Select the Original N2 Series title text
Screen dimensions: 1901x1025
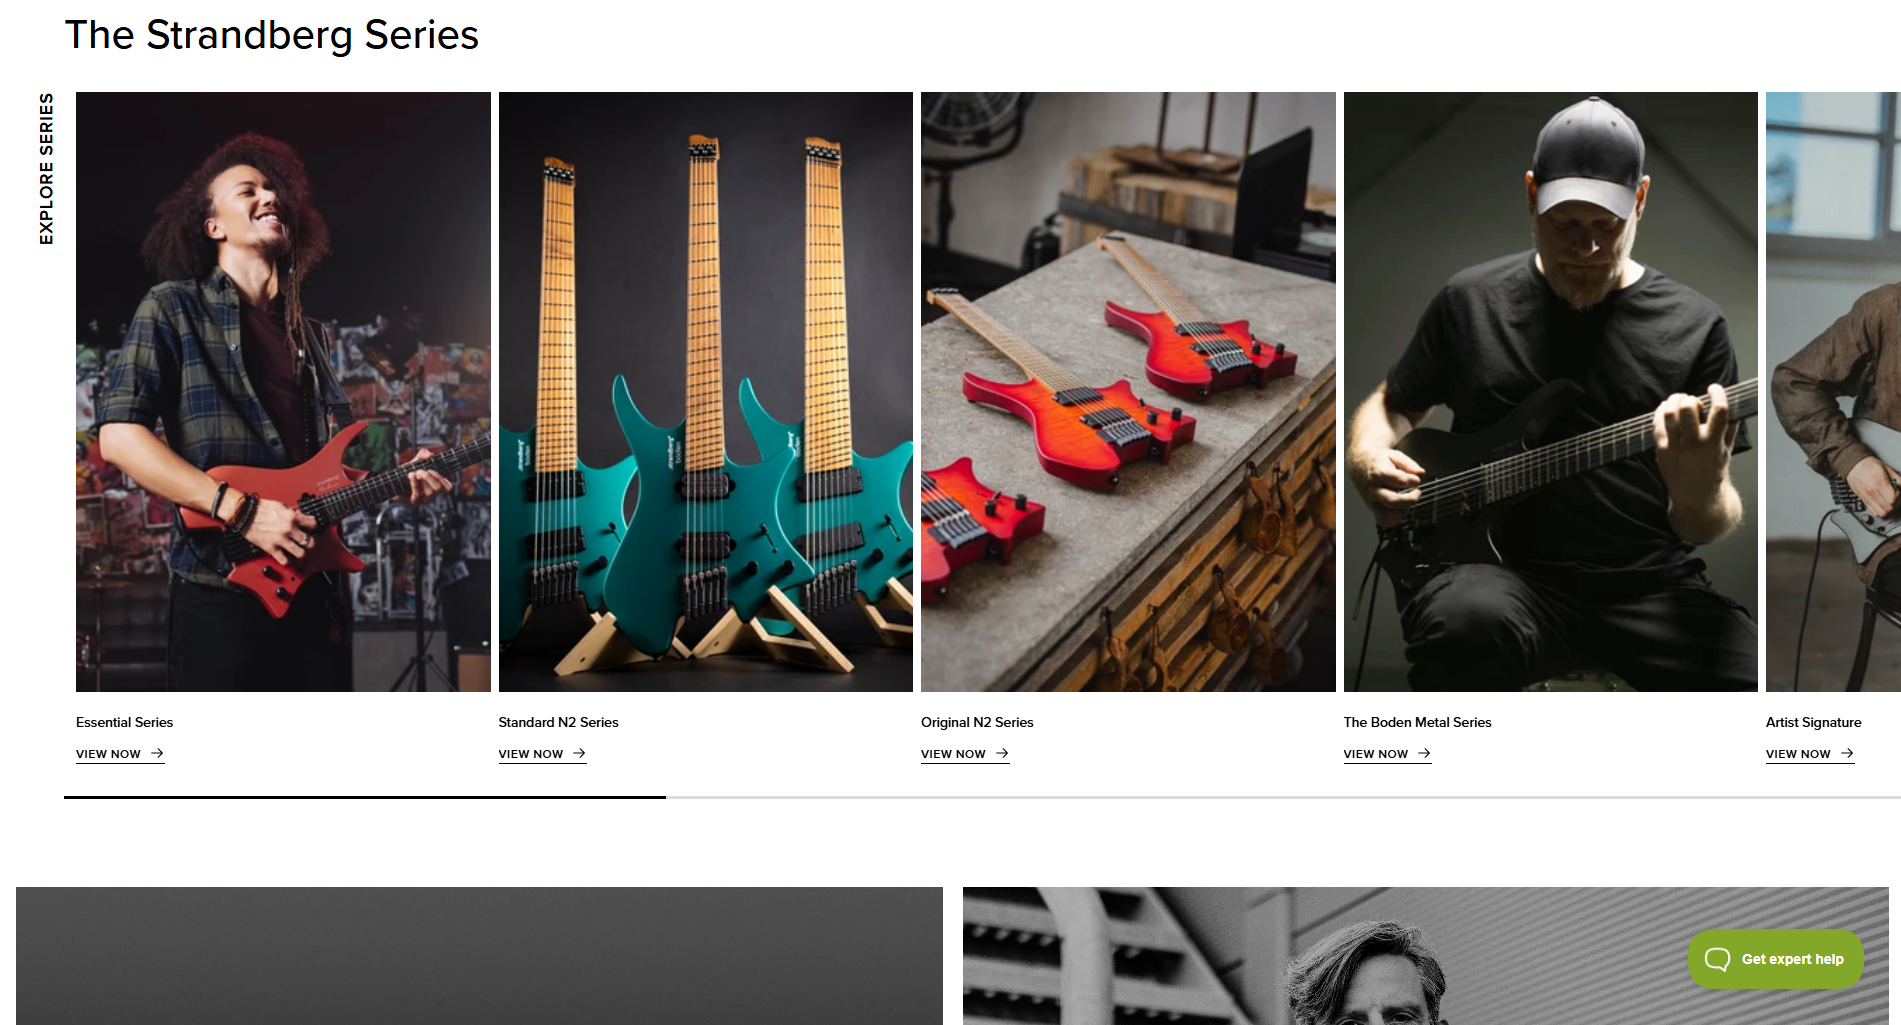click(977, 722)
